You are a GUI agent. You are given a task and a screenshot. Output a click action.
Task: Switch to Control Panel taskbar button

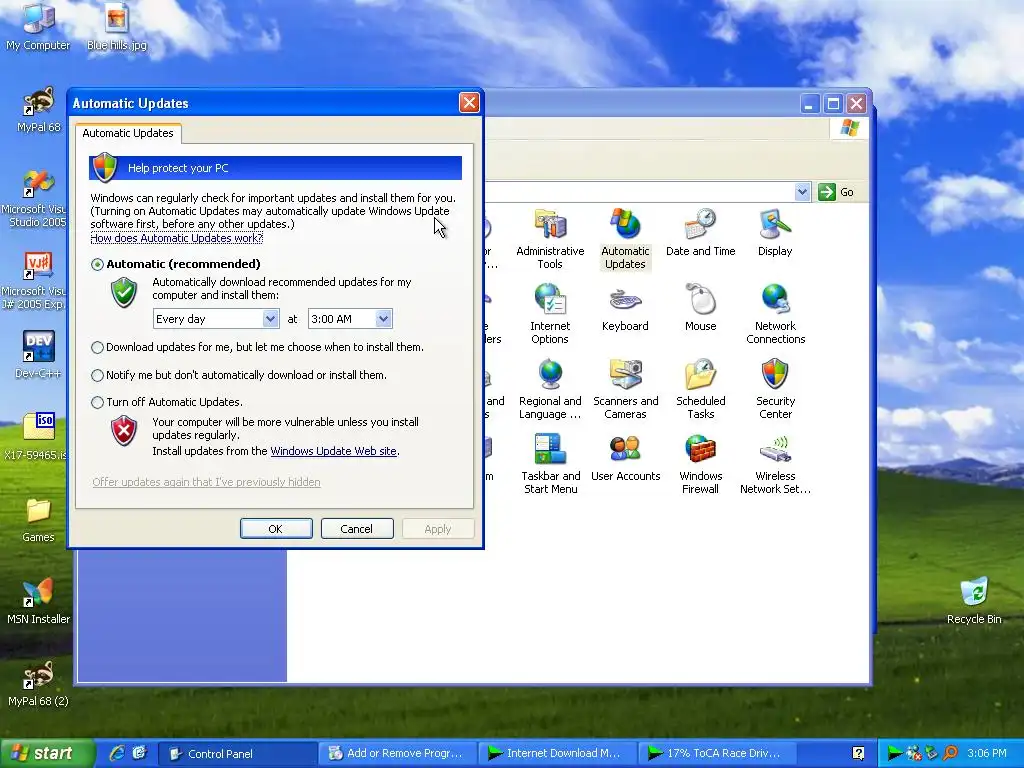click(238, 754)
